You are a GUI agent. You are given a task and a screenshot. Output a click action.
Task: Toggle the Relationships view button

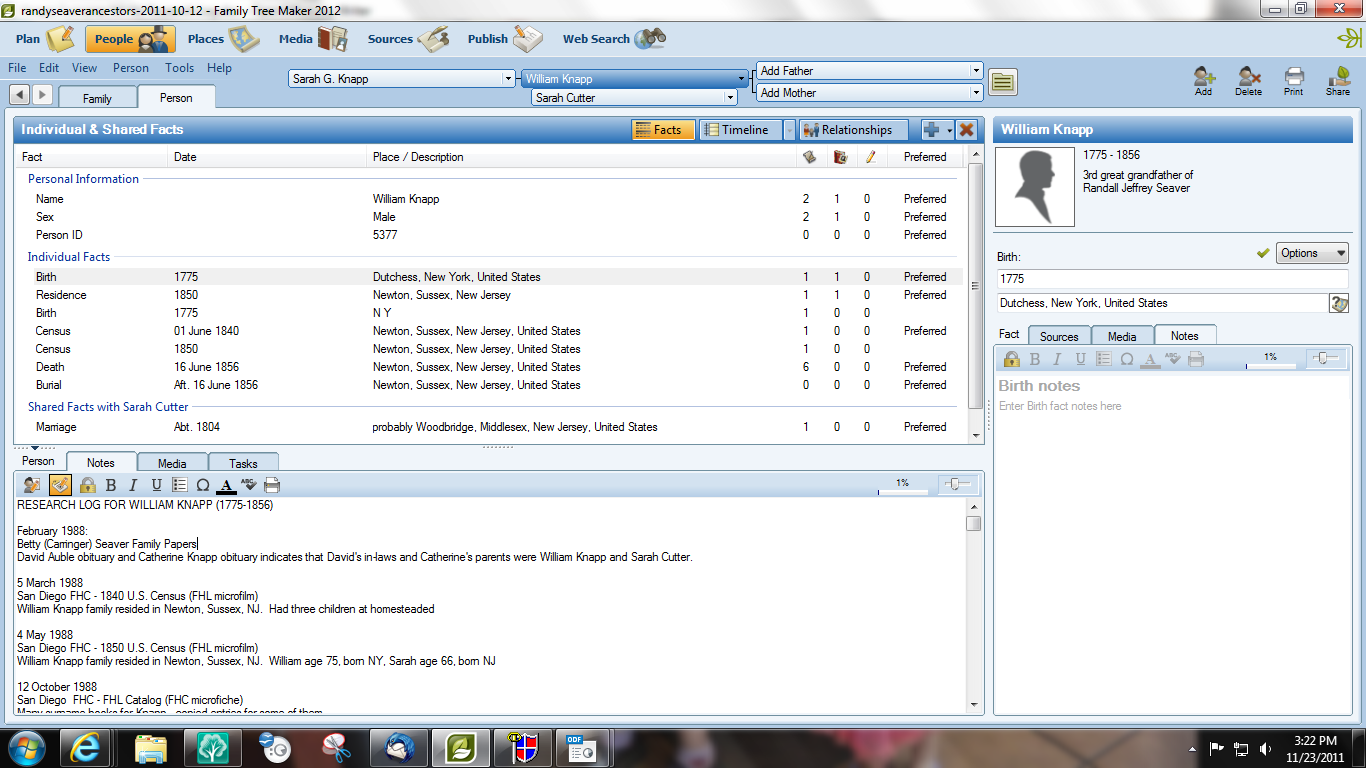point(853,130)
